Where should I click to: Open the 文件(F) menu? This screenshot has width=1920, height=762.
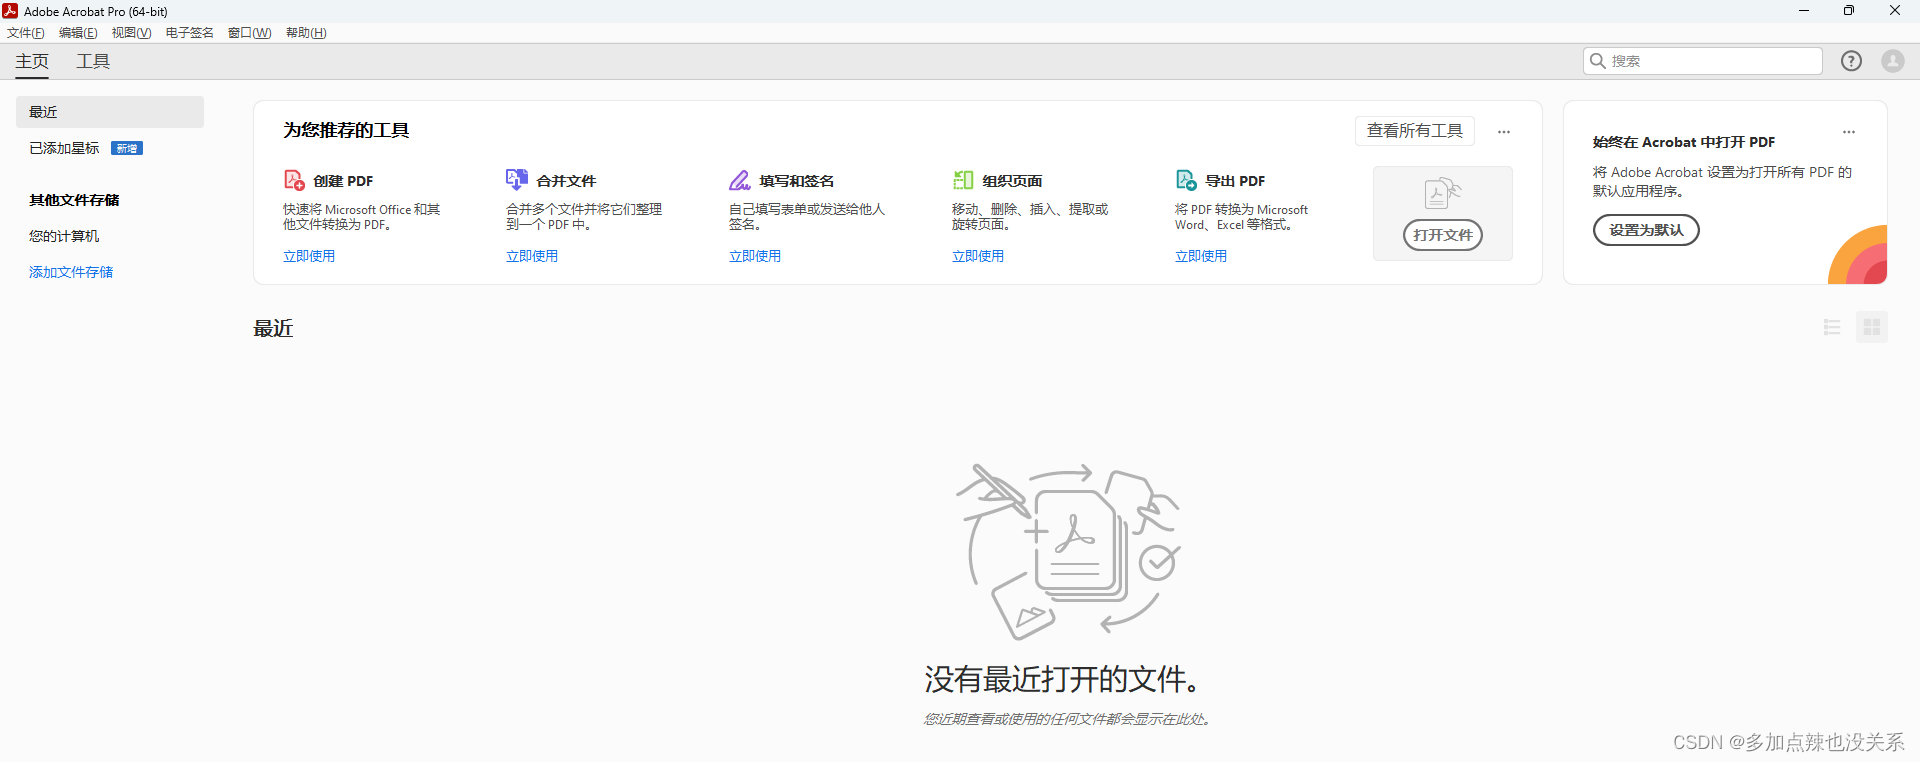(26, 33)
